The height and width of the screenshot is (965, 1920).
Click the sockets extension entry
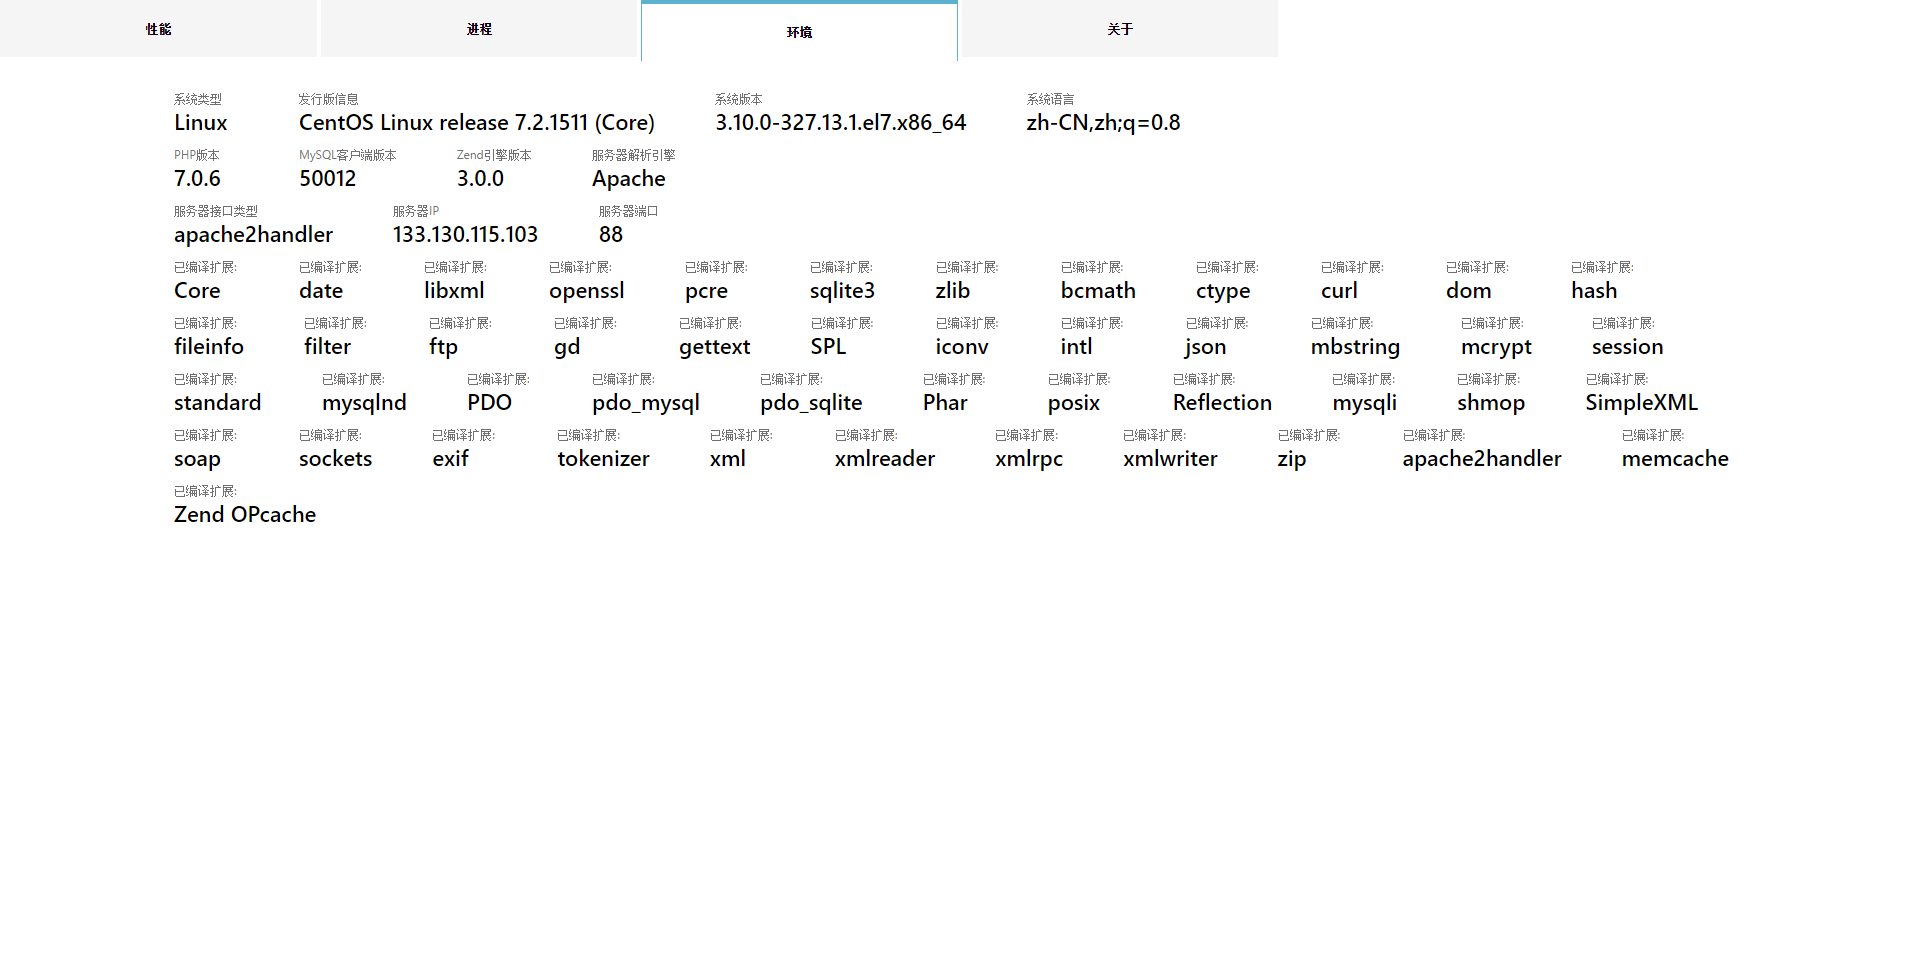pyautogui.click(x=335, y=459)
